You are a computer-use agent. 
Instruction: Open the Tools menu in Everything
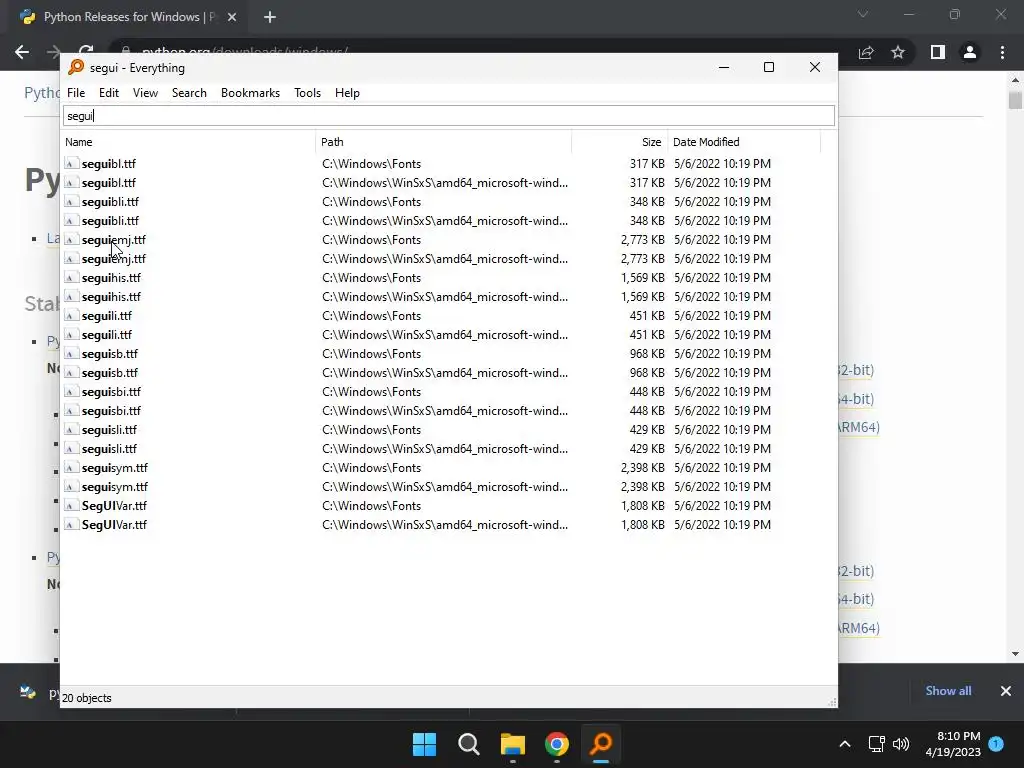coord(307,93)
